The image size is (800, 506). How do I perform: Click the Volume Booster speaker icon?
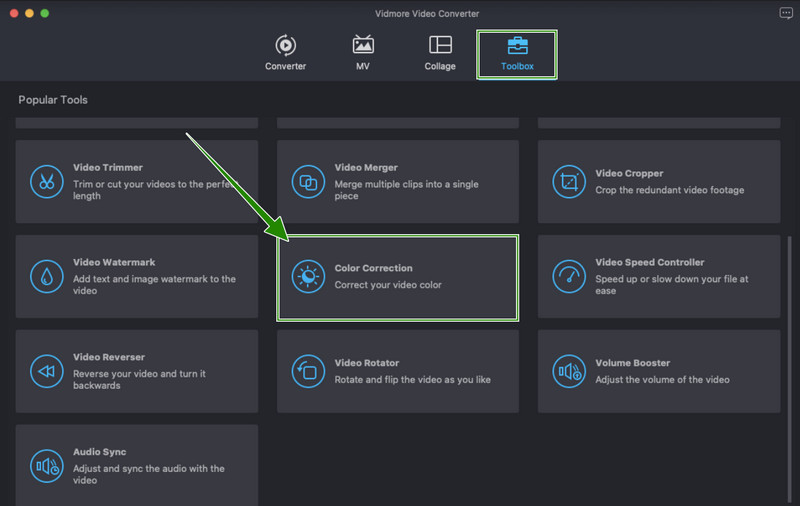coord(569,371)
